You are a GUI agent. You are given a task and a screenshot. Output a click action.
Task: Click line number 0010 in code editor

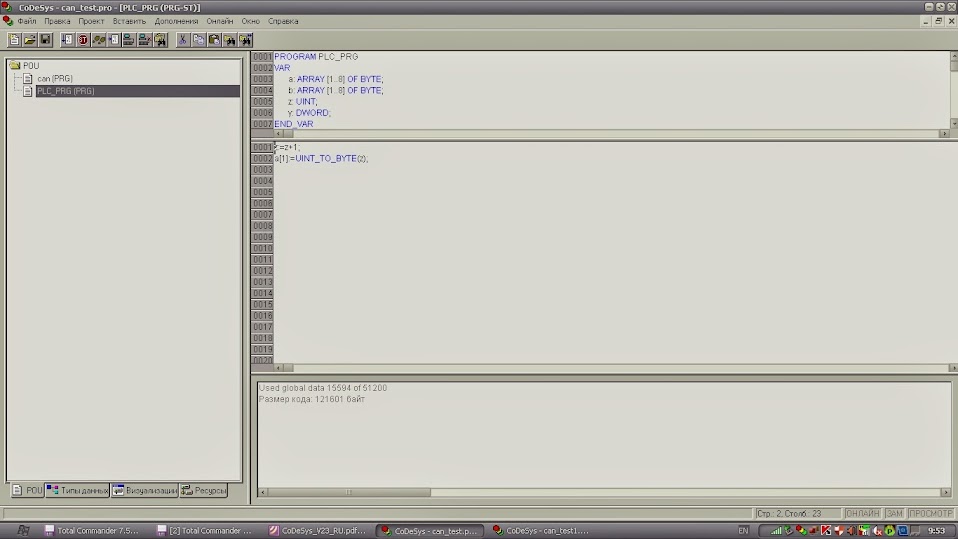coord(262,248)
